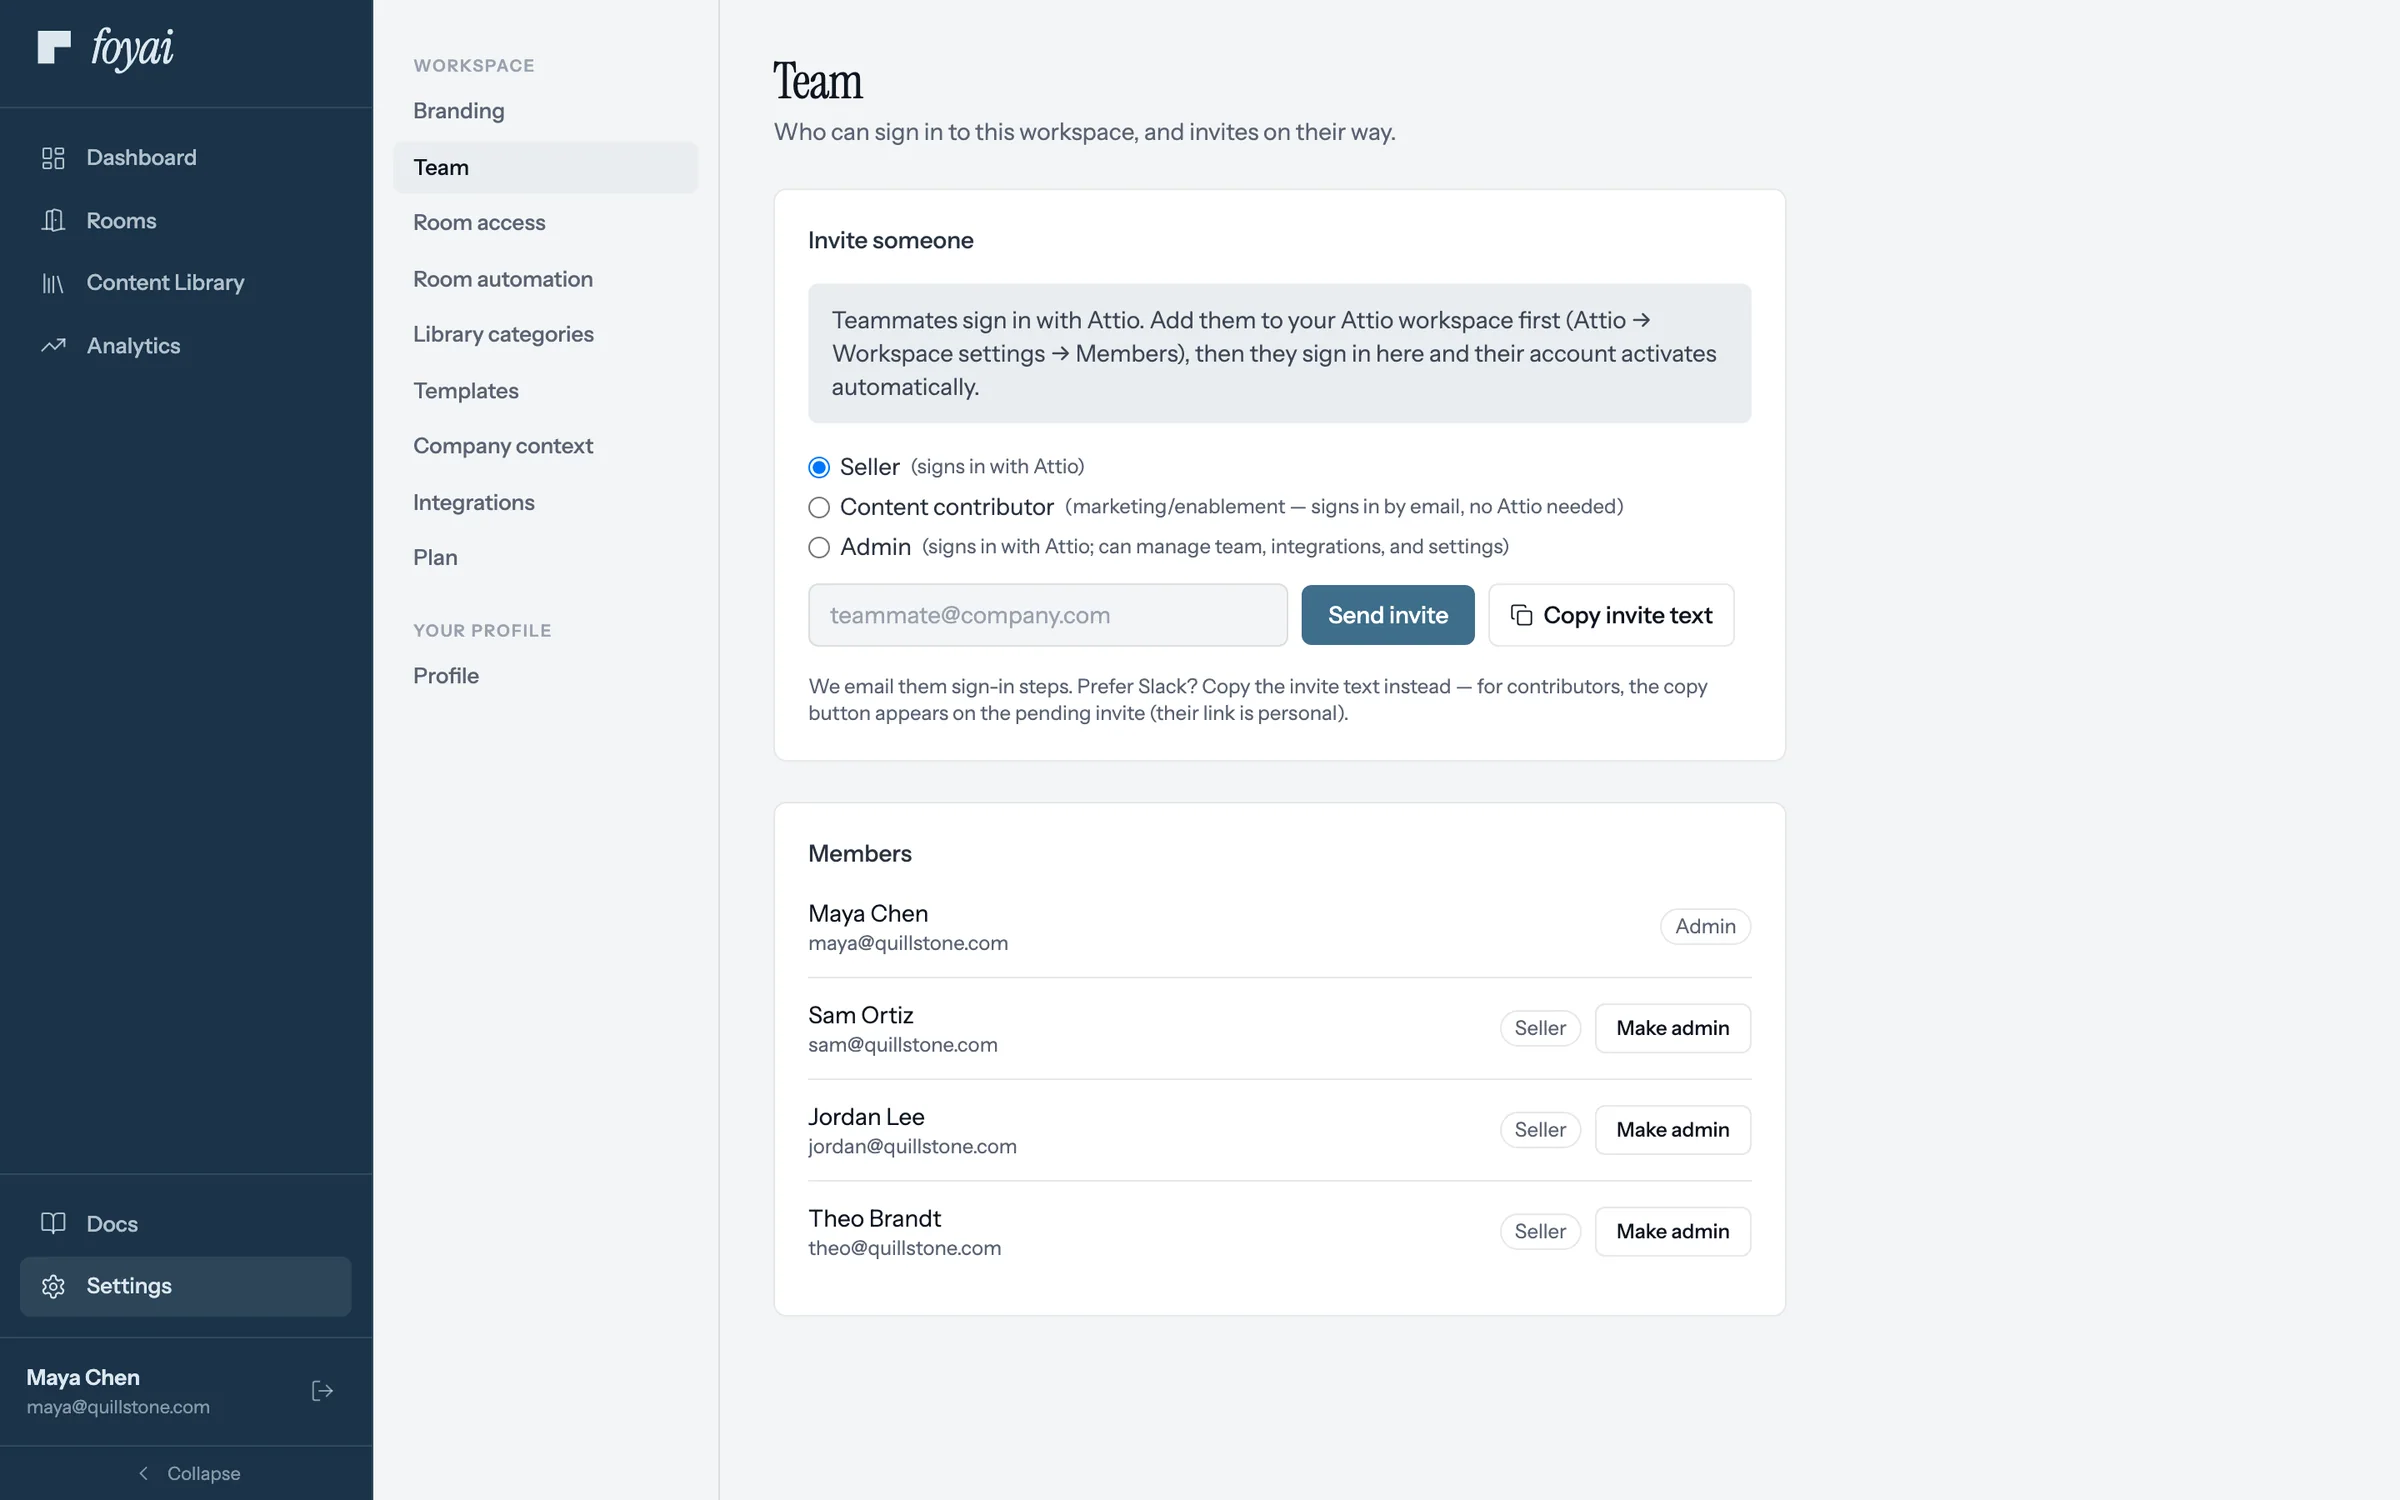Viewport: 2400px width, 1500px height.
Task: Click Seller badge on Jordan Lee row
Action: (1540, 1130)
